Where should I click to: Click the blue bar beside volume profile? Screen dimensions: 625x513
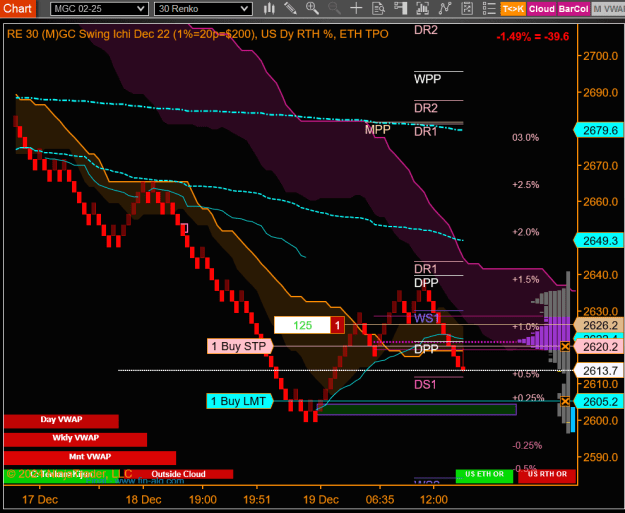(x=573, y=420)
